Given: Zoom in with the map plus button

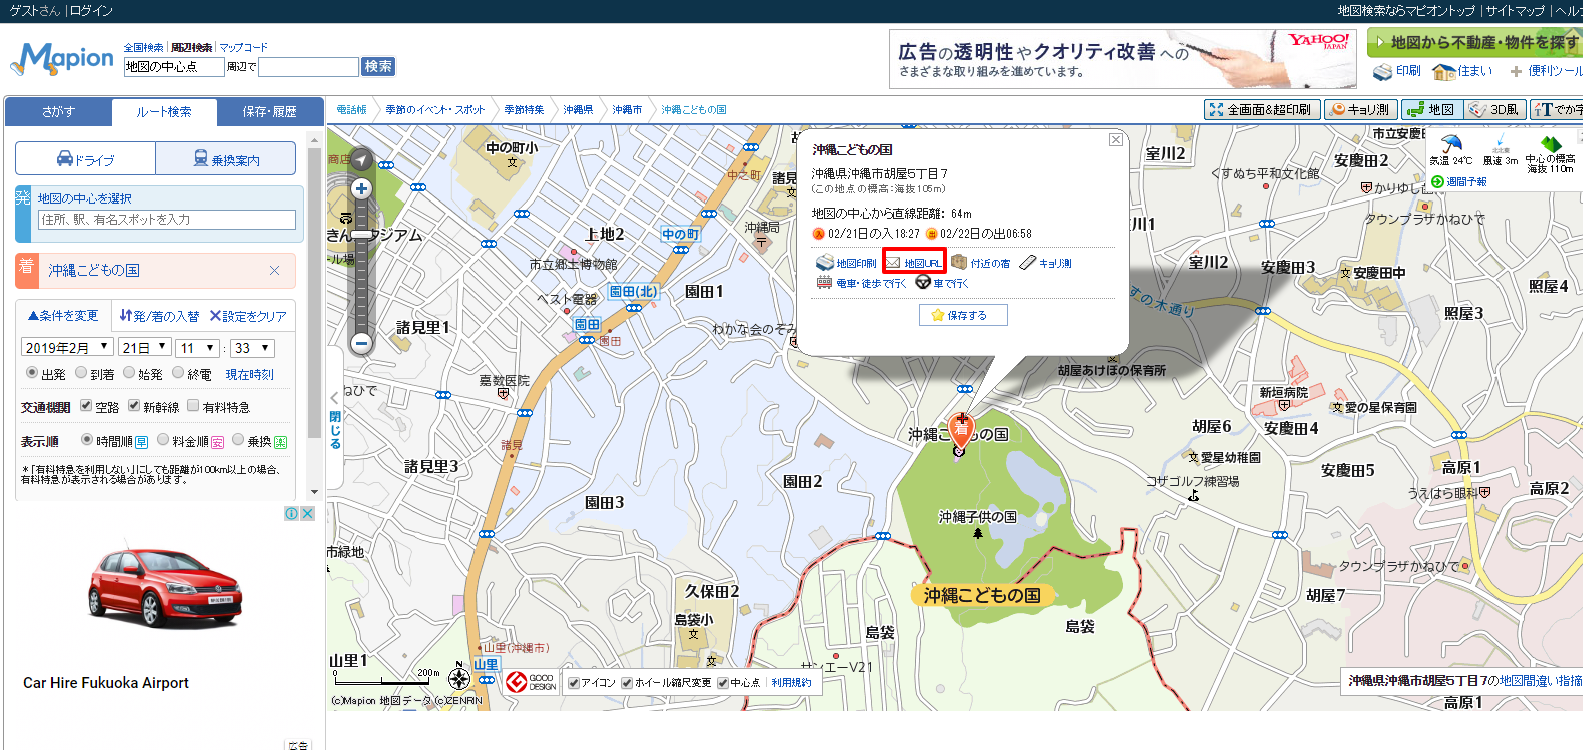Looking at the screenshot, I should pos(361,188).
